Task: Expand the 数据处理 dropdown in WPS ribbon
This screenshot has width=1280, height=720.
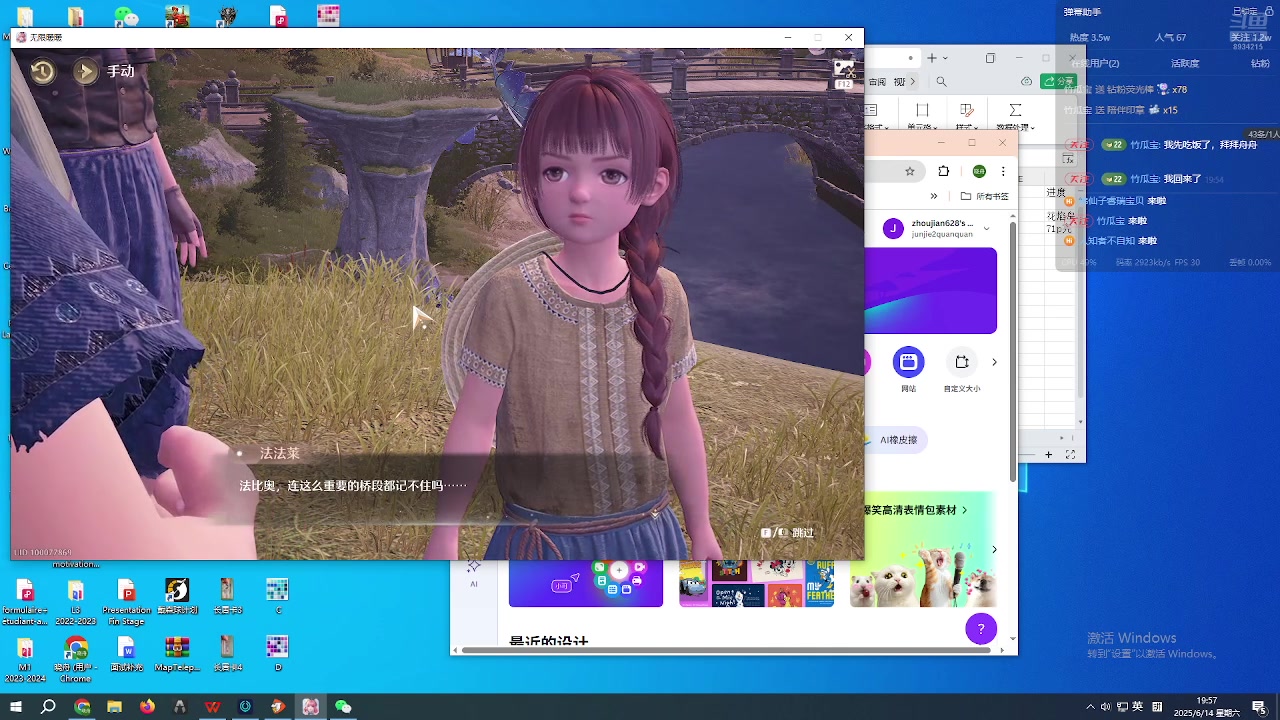Action: (x=1014, y=118)
